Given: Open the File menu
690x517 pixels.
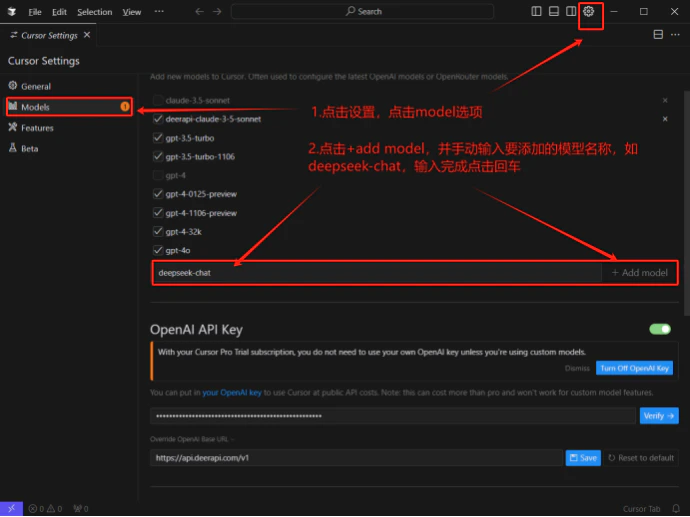Looking at the screenshot, I should pos(35,12).
